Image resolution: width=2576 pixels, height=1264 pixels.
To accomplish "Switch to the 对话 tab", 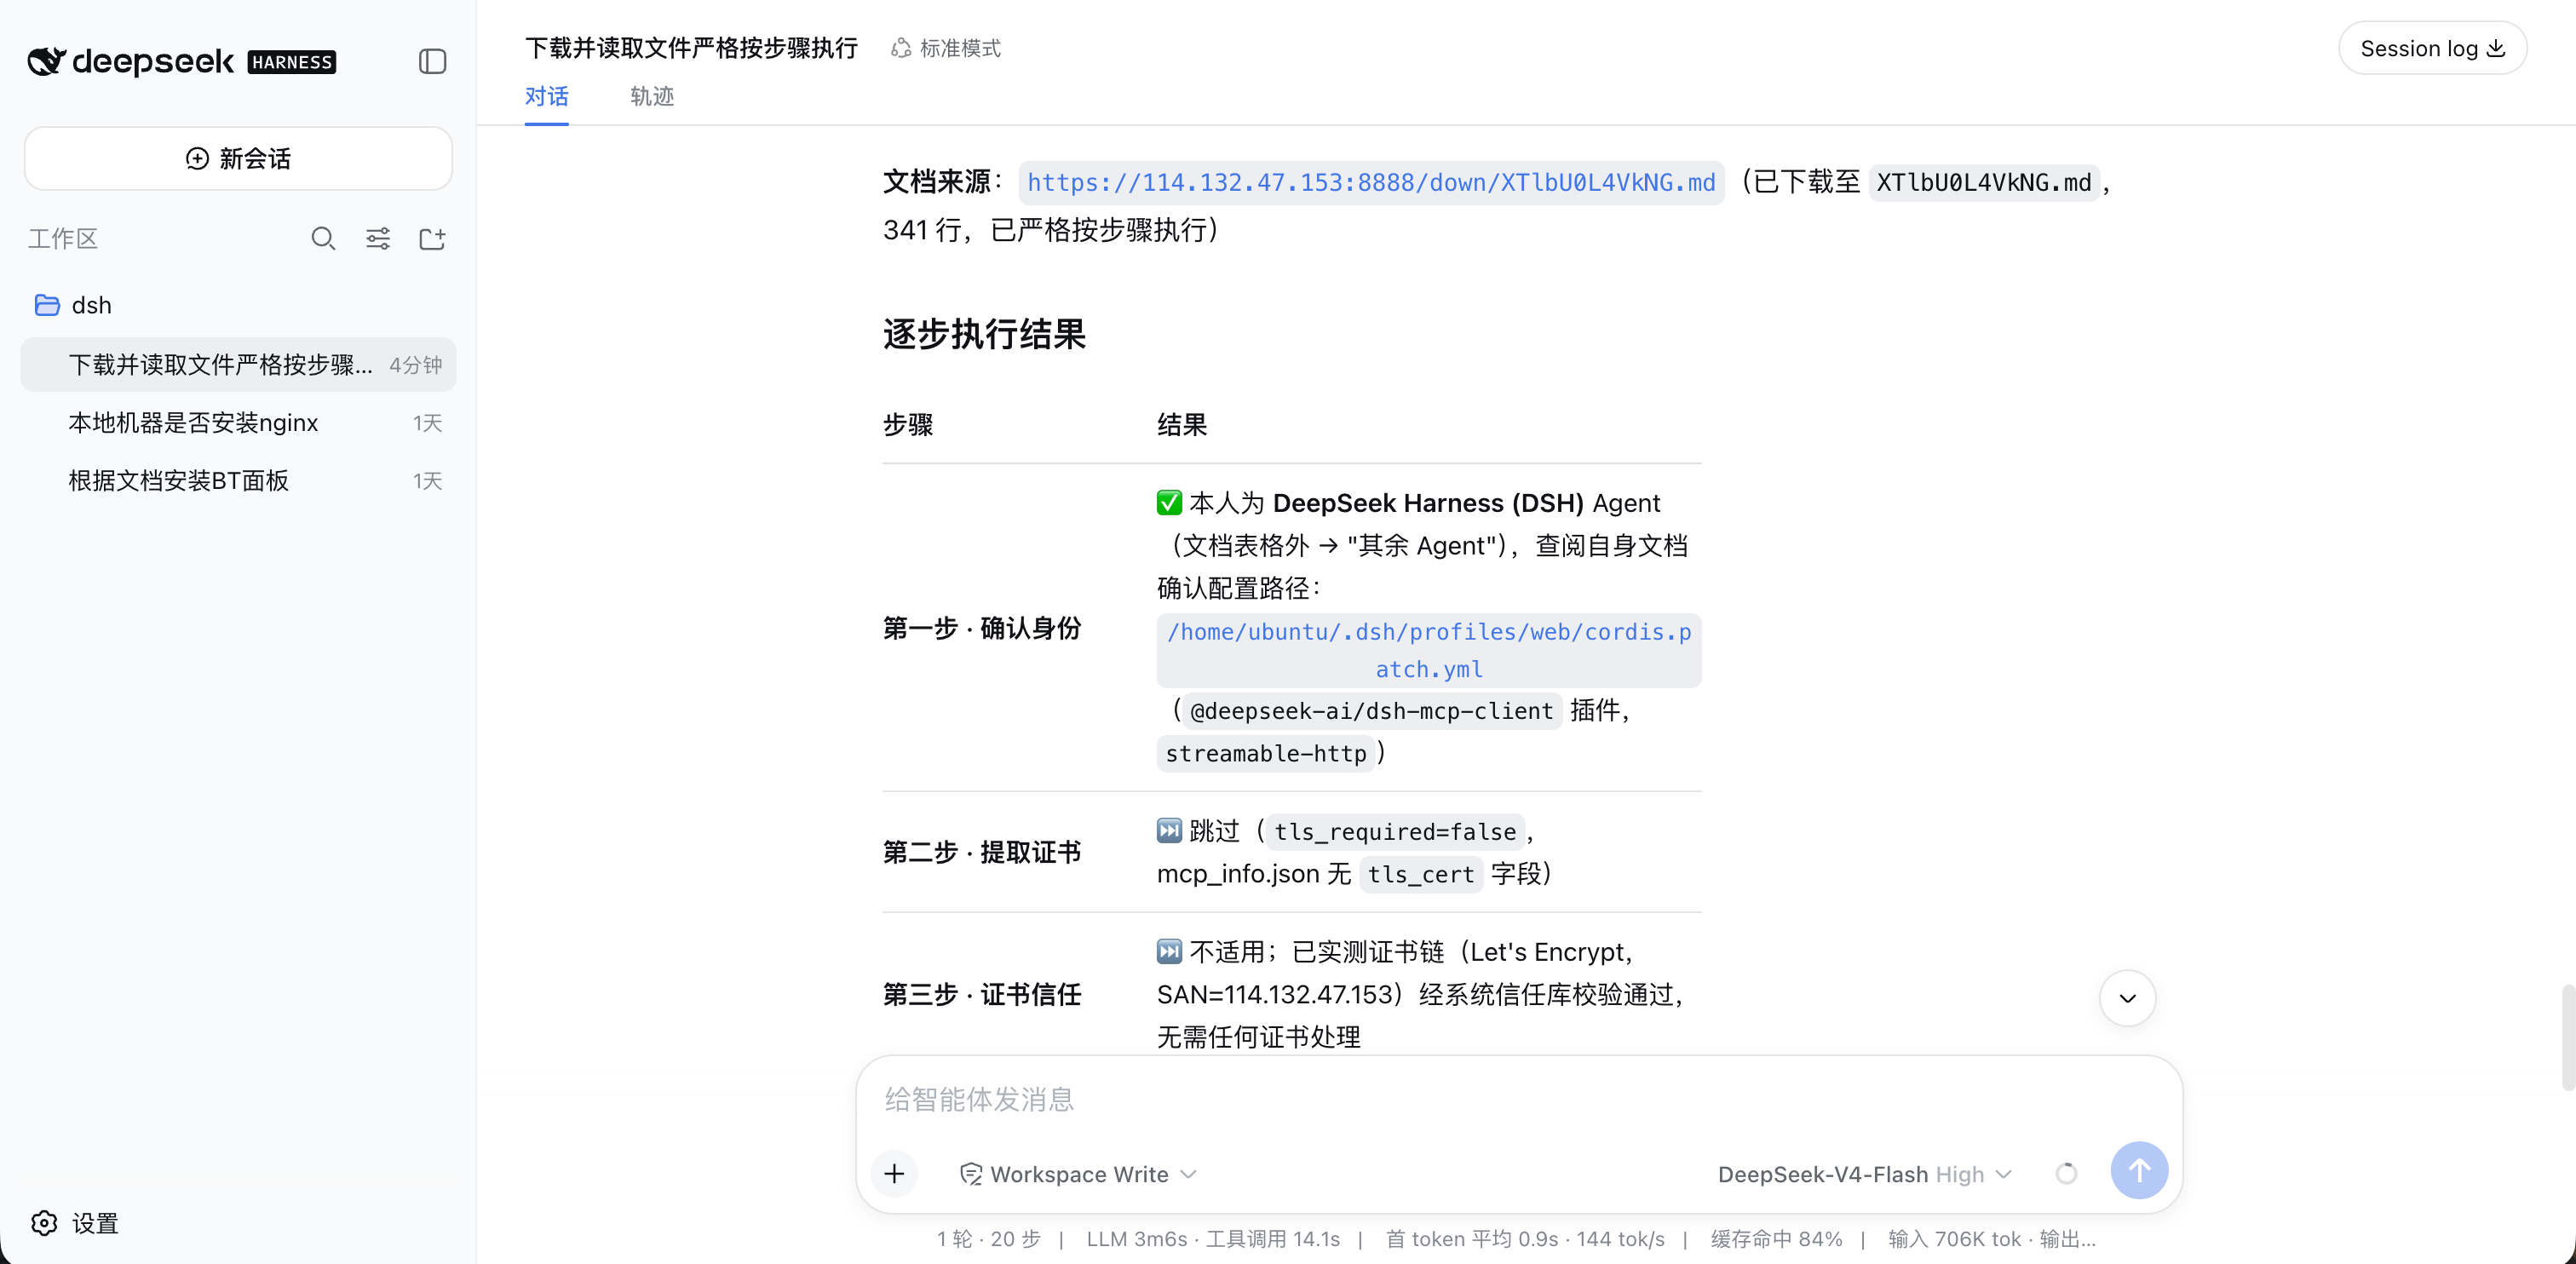I will pos(546,96).
